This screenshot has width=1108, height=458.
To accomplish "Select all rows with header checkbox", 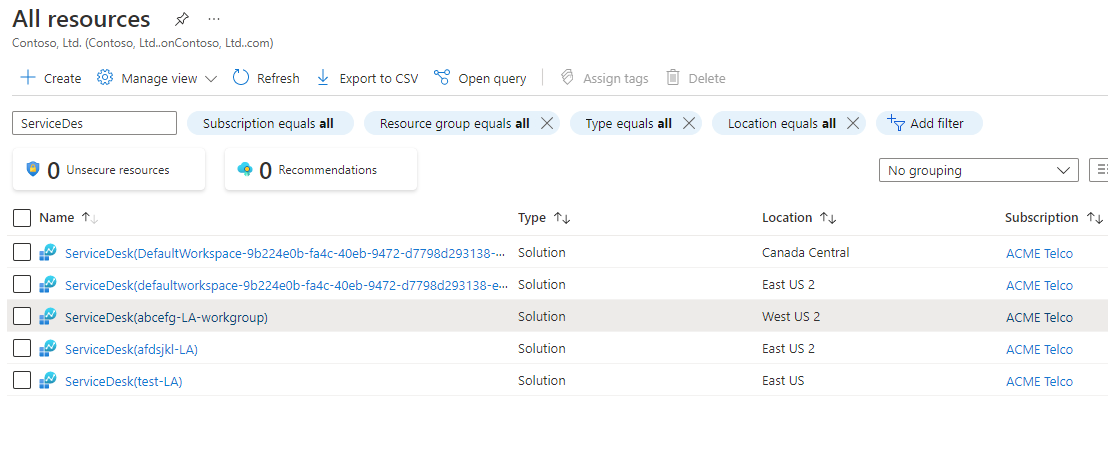I will click(22, 218).
